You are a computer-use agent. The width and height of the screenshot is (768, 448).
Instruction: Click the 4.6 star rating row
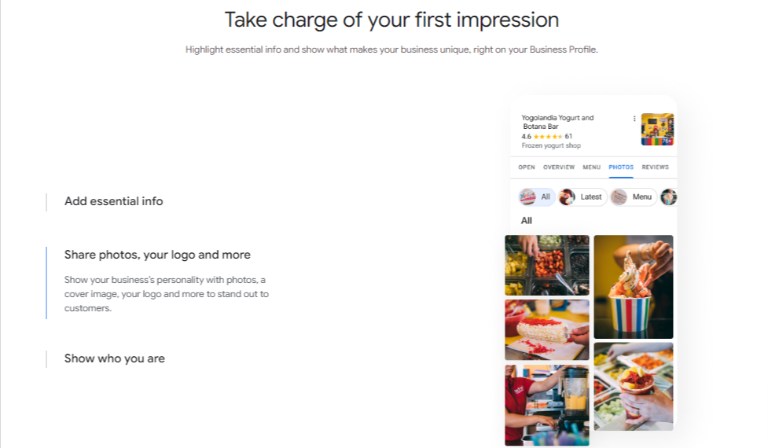pos(547,137)
